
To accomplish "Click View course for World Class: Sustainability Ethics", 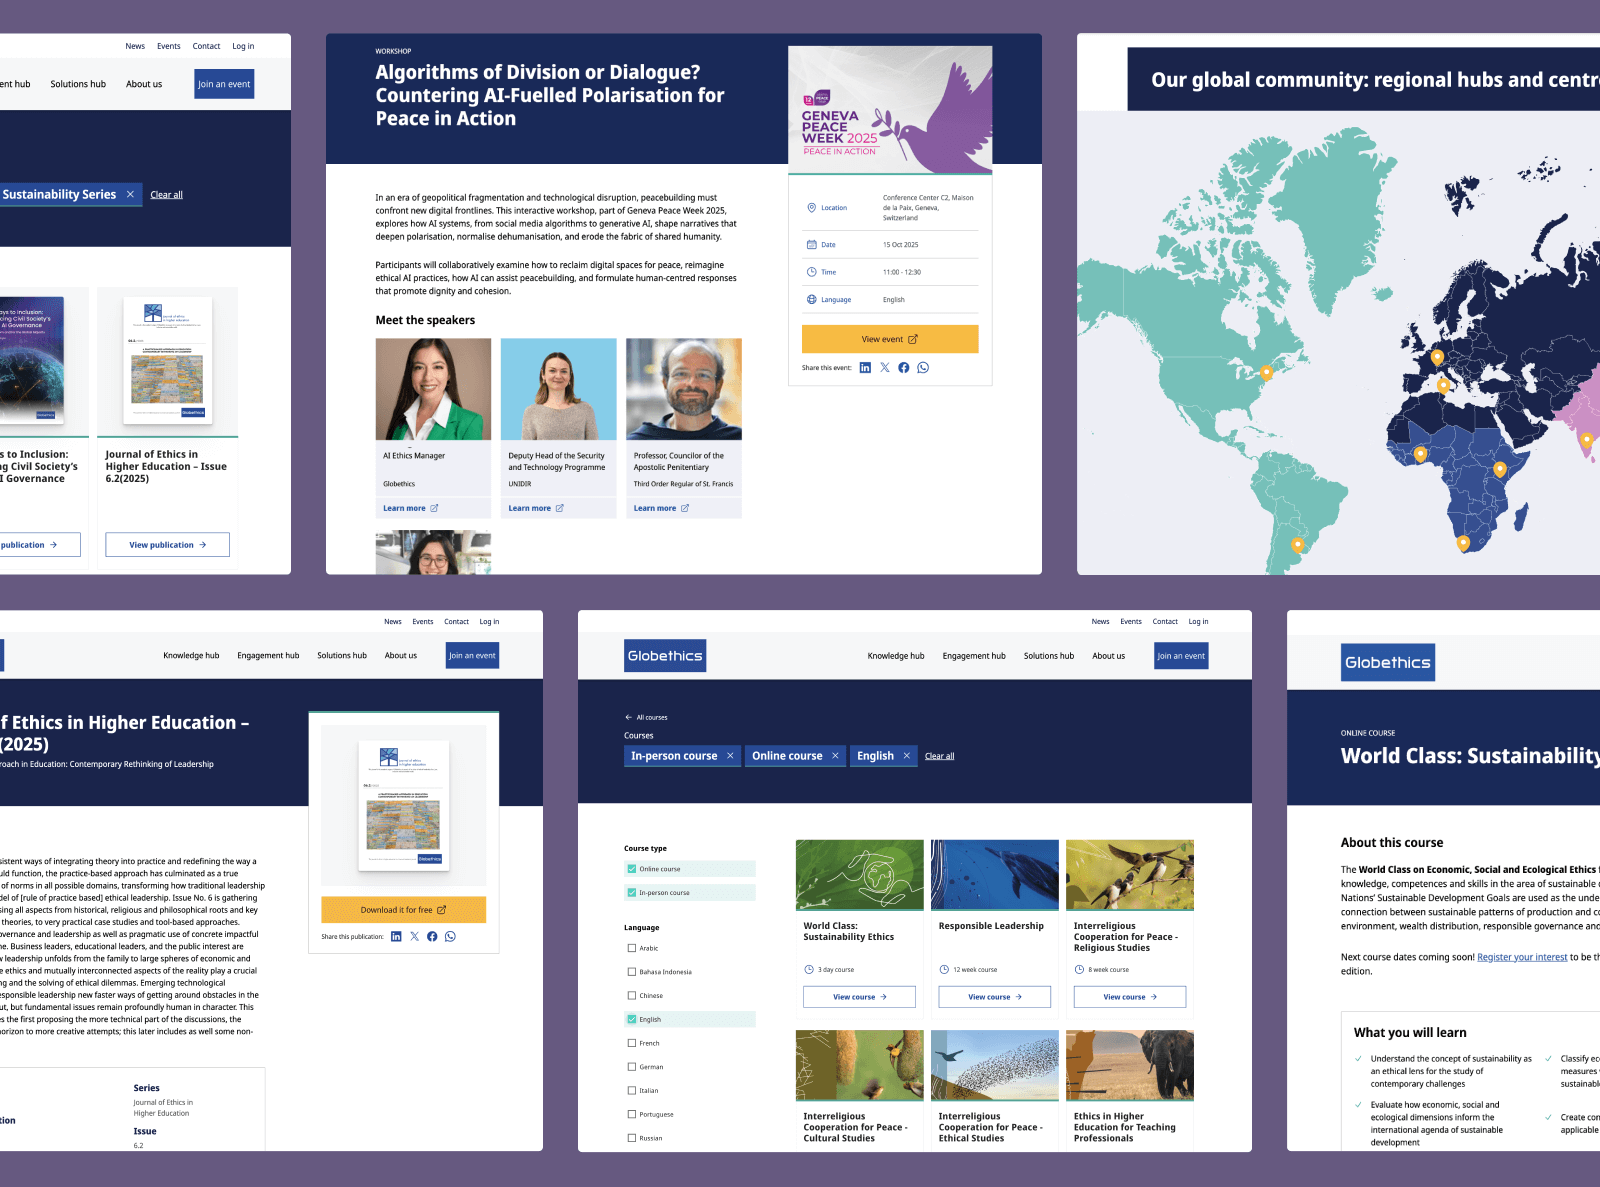I will (x=858, y=997).
